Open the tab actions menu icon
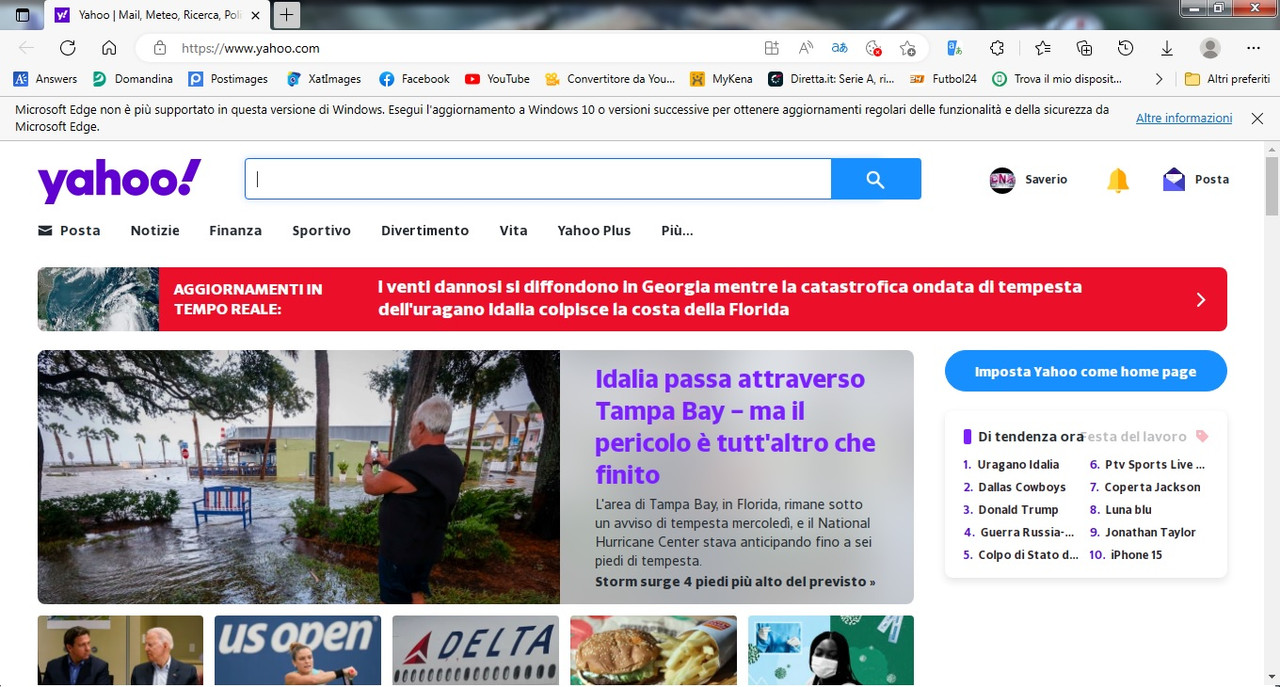 coord(23,15)
